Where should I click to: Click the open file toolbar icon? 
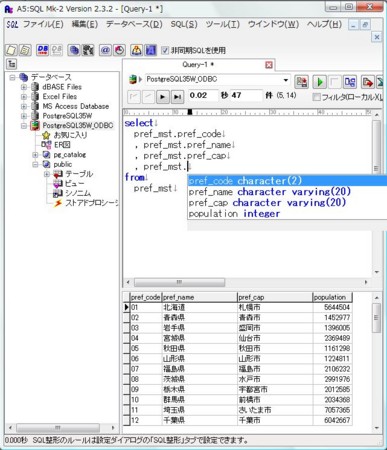[25, 50]
